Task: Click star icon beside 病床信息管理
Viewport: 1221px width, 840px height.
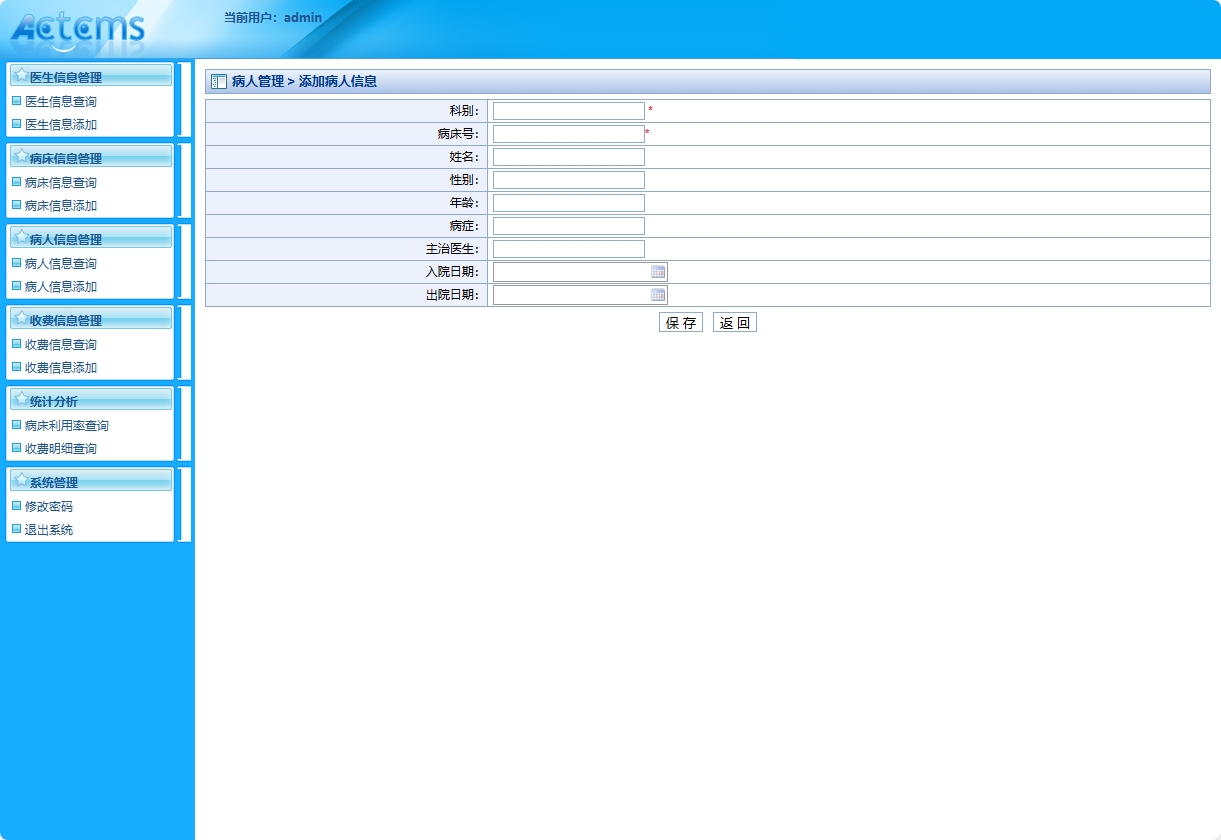Action: [x=21, y=156]
